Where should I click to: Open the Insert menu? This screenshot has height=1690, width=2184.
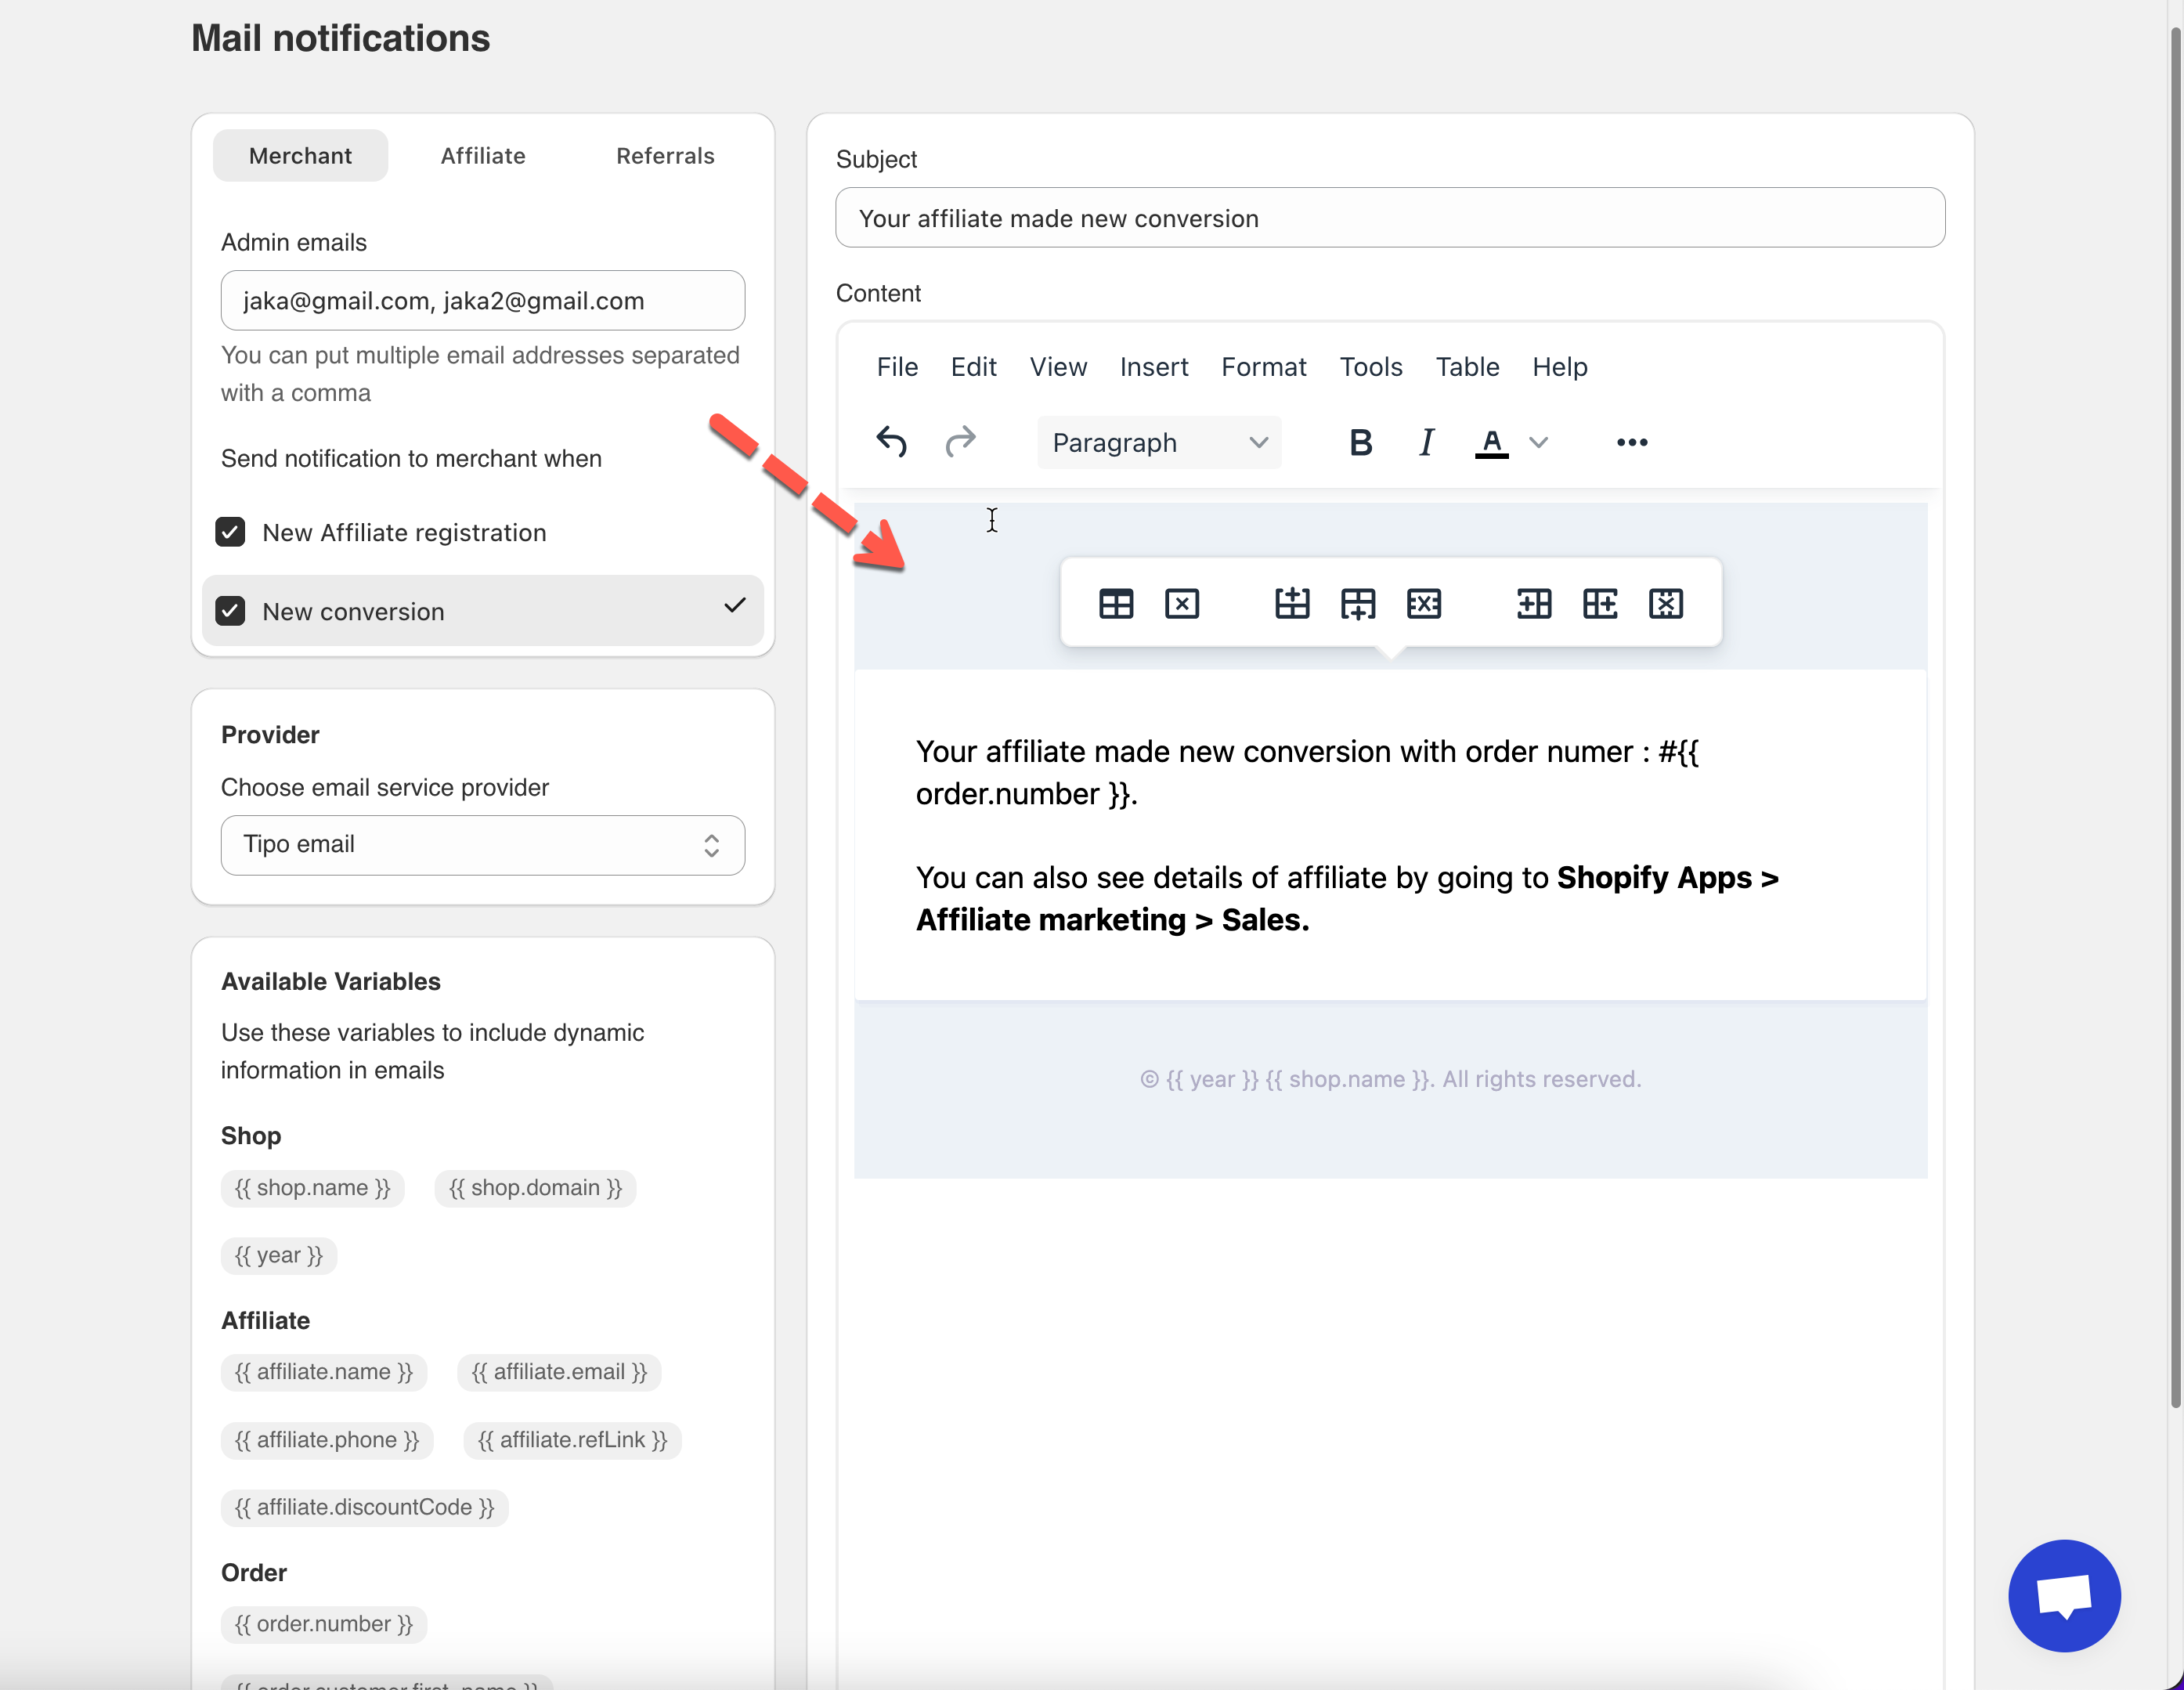(x=1153, y=367)
